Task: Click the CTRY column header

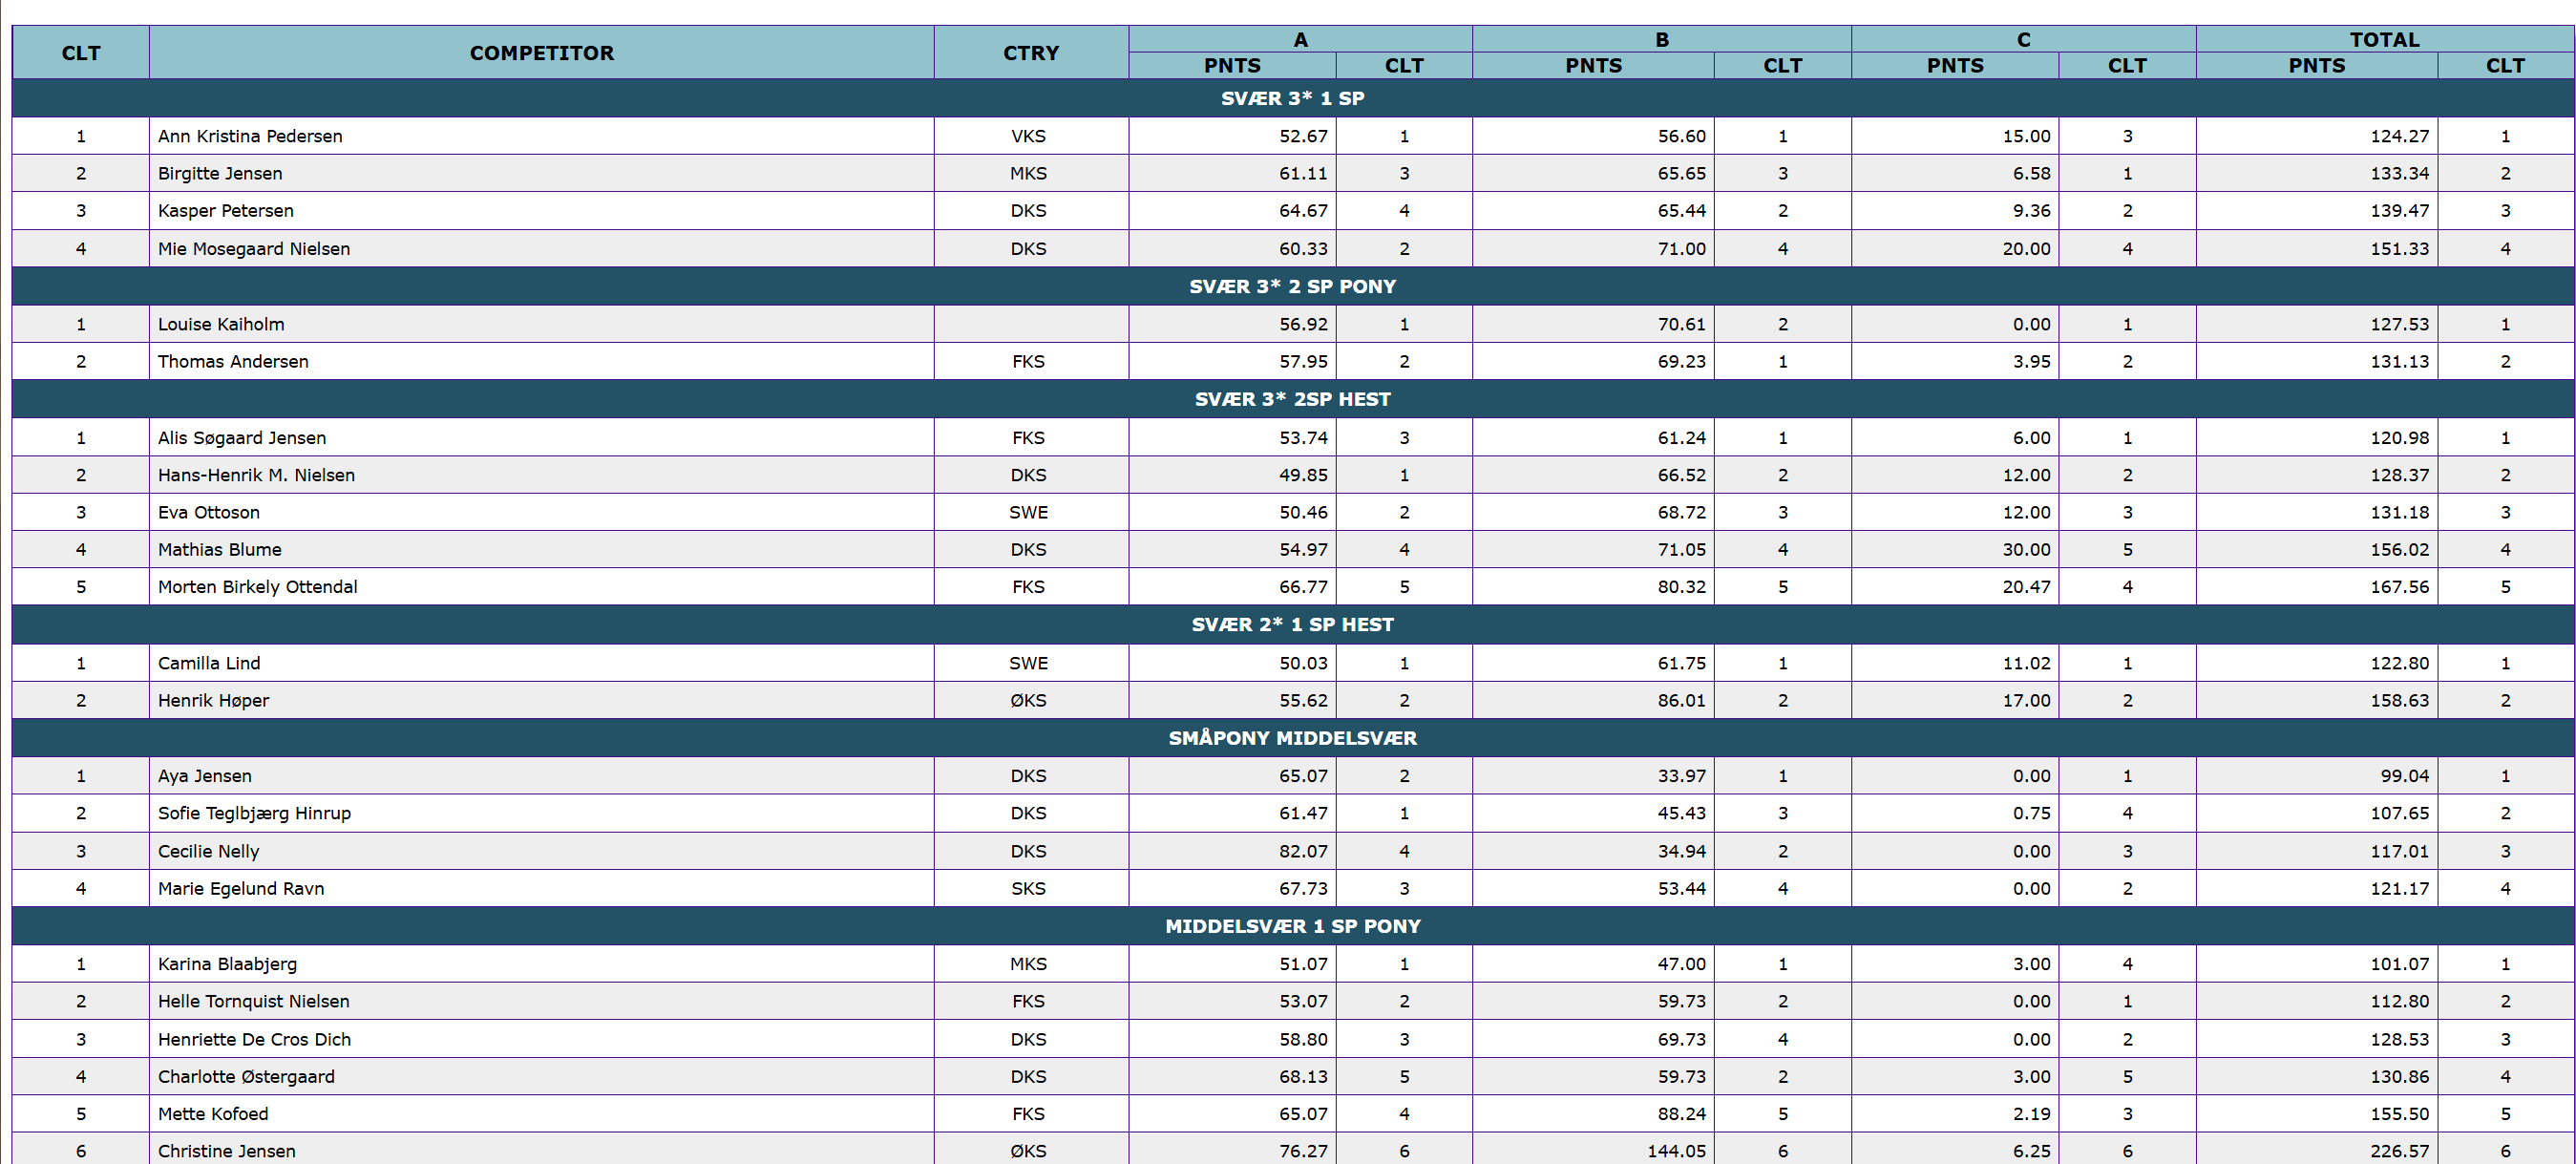Action: click(1030, 52)
